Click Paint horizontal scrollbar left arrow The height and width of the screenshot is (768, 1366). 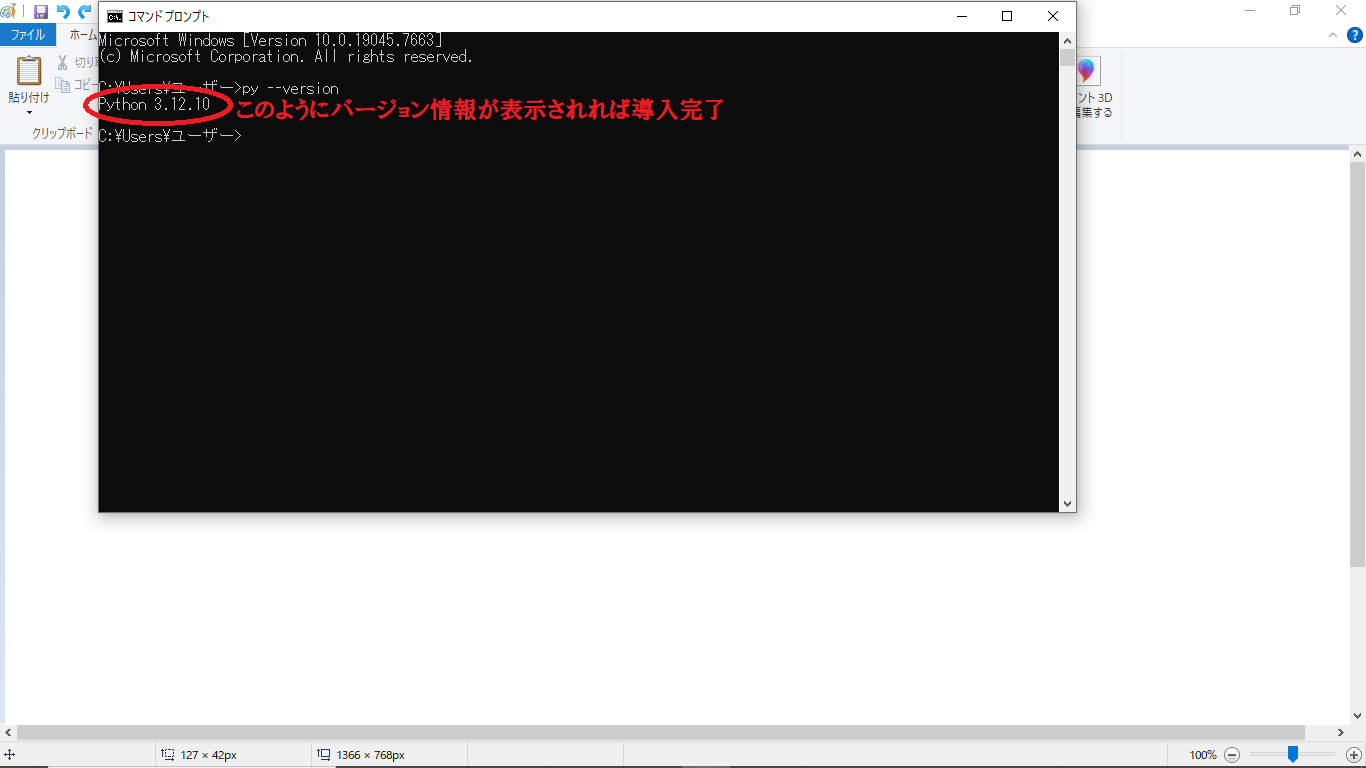8,733
